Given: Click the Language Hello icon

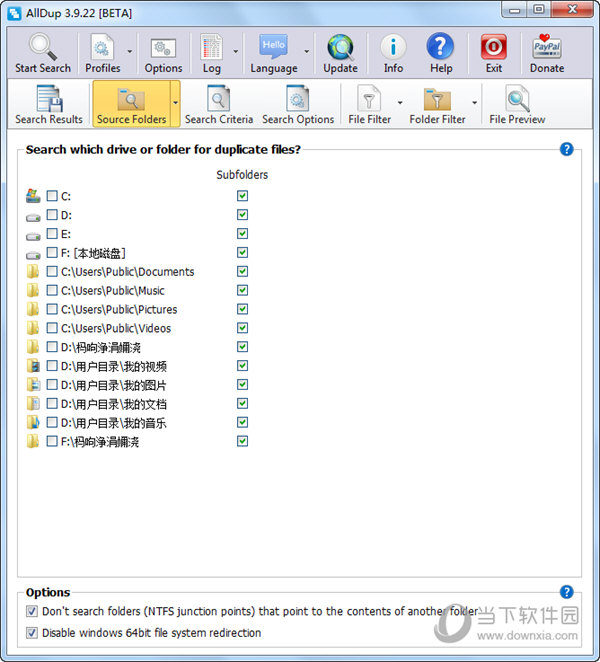Looking at the screenshot, I should pyautogui.click(x=274, y=53).
